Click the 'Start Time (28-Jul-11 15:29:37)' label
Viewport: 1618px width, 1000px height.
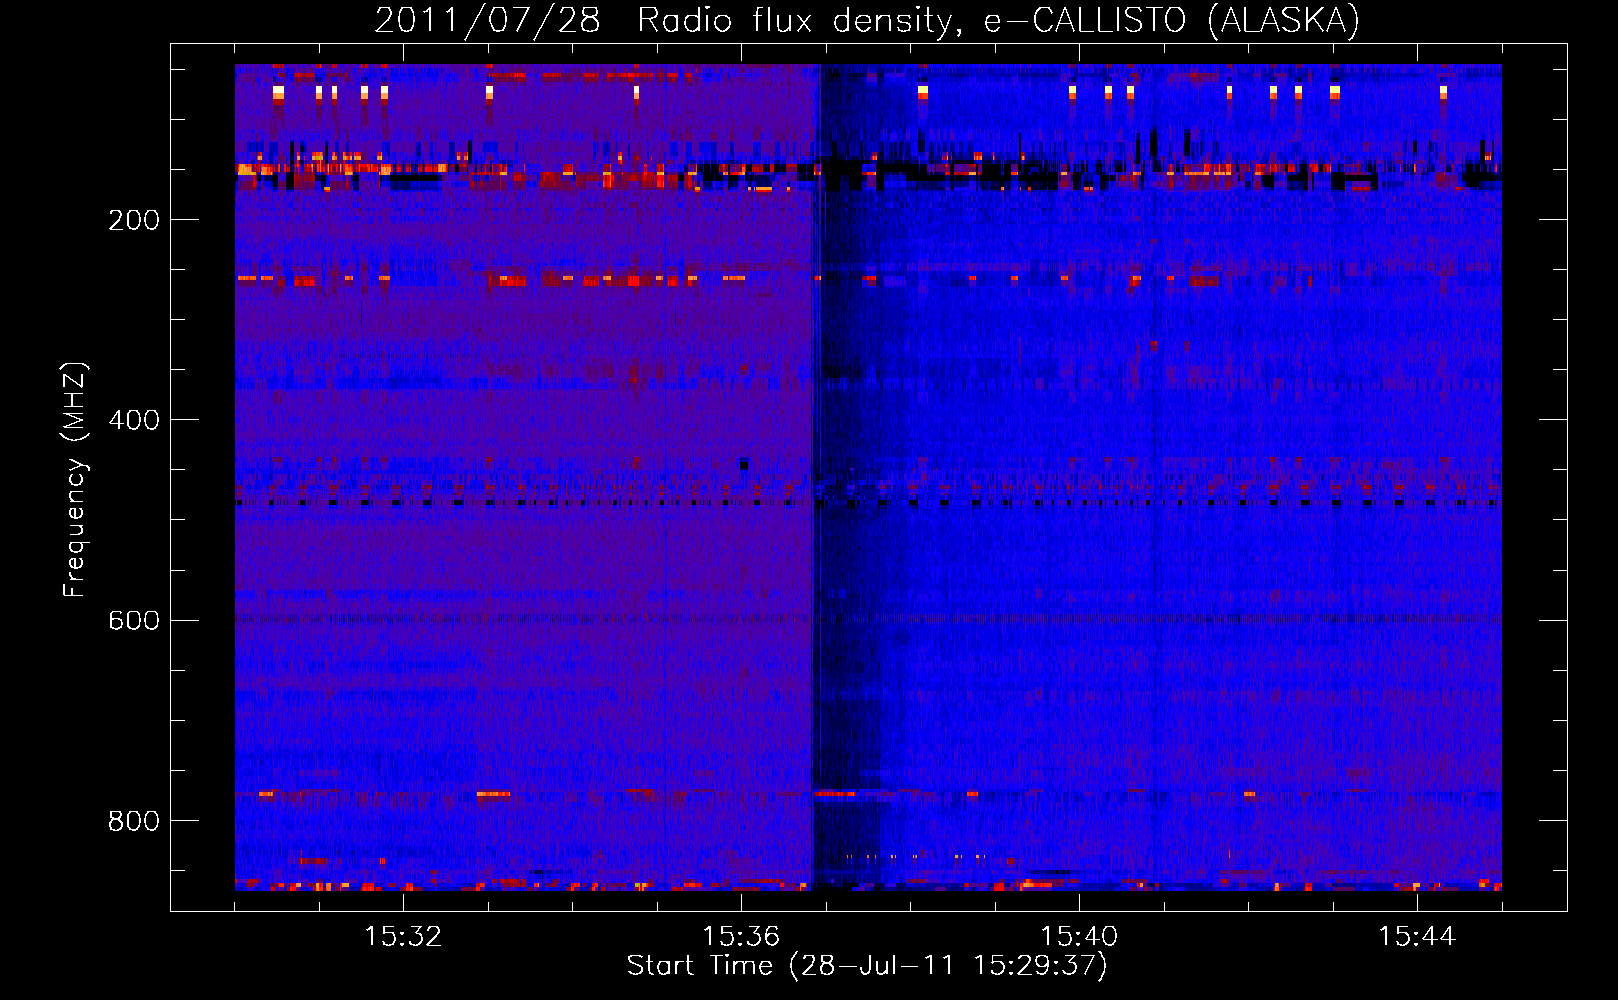click(x=867, y=966)
